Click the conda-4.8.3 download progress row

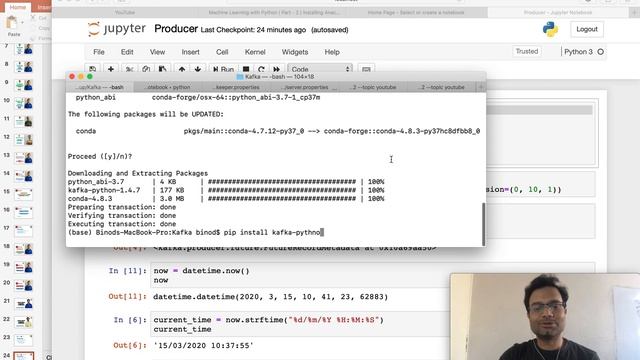click(x=226, y=199)
